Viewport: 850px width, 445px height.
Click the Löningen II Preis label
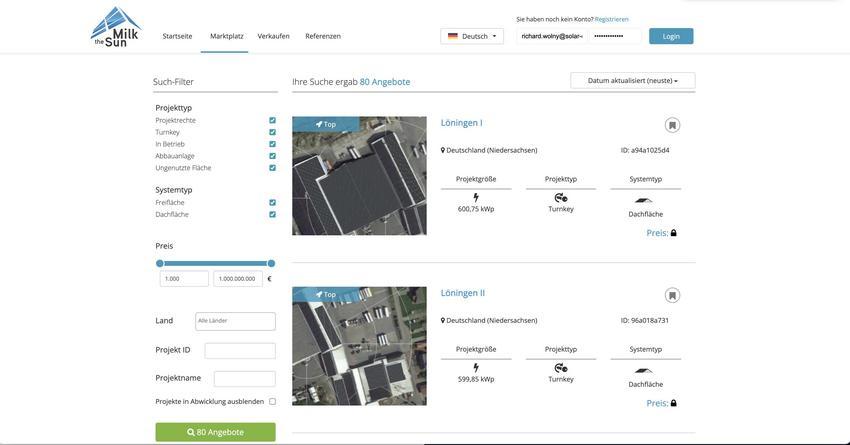coord(657,403)
